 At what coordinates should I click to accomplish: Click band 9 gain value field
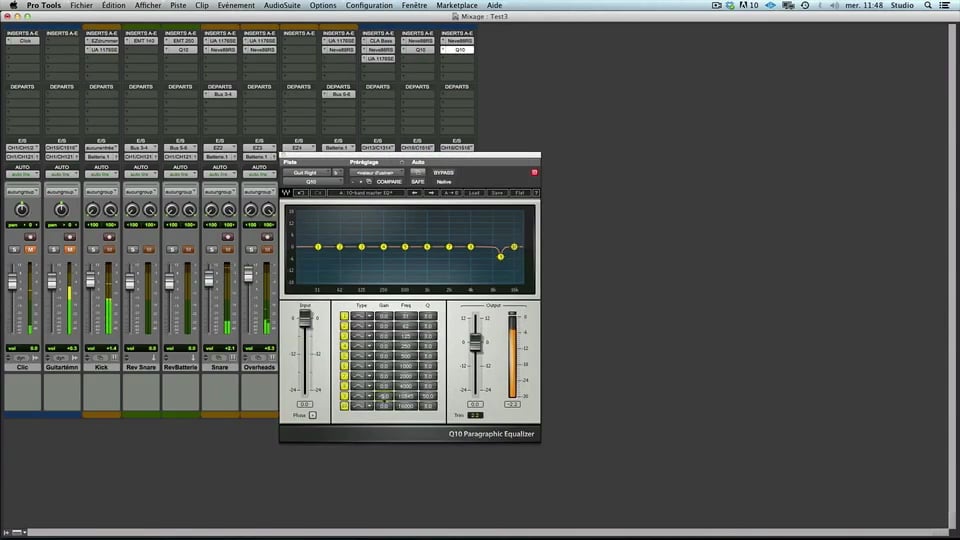tap(384, 396)
